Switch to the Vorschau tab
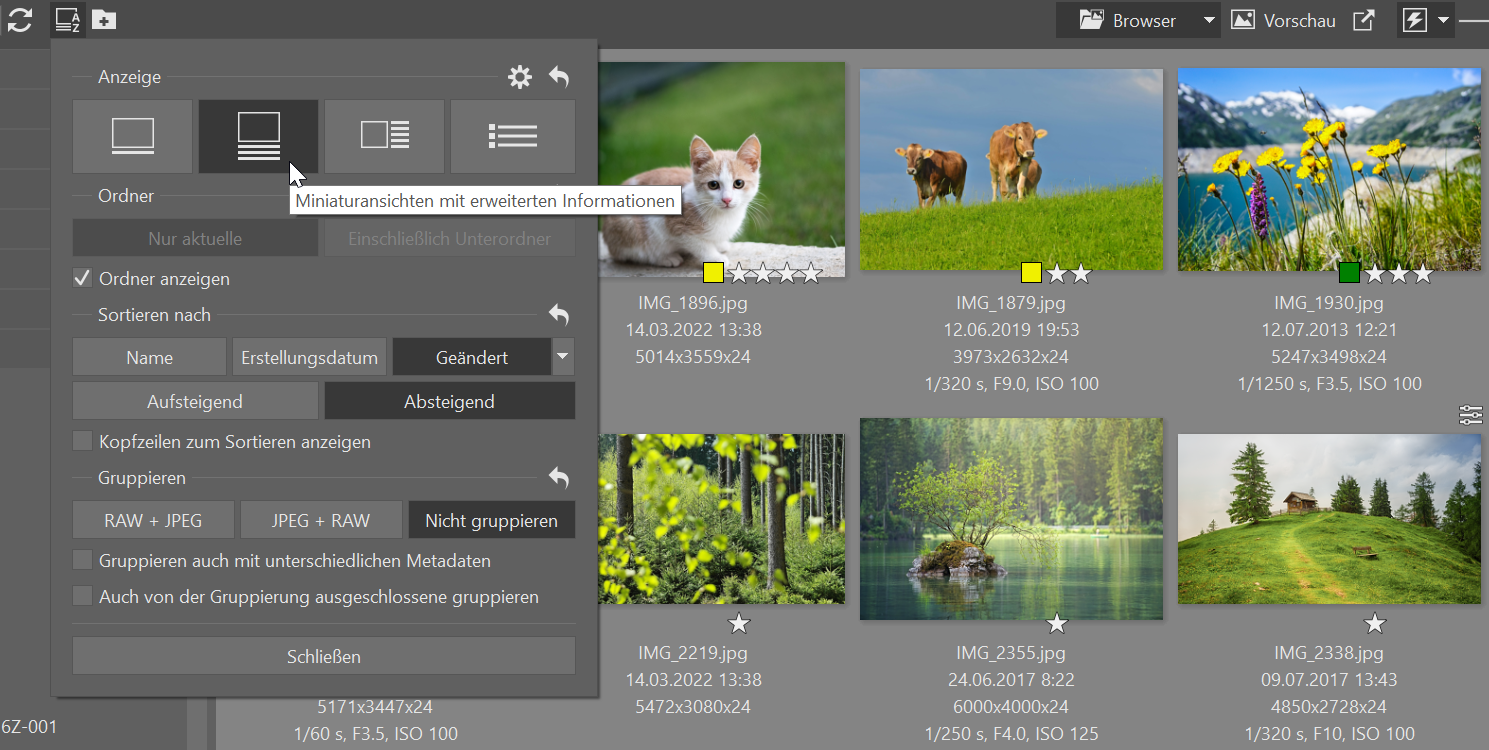The image size is (1489, 750). coord(1284,20)
